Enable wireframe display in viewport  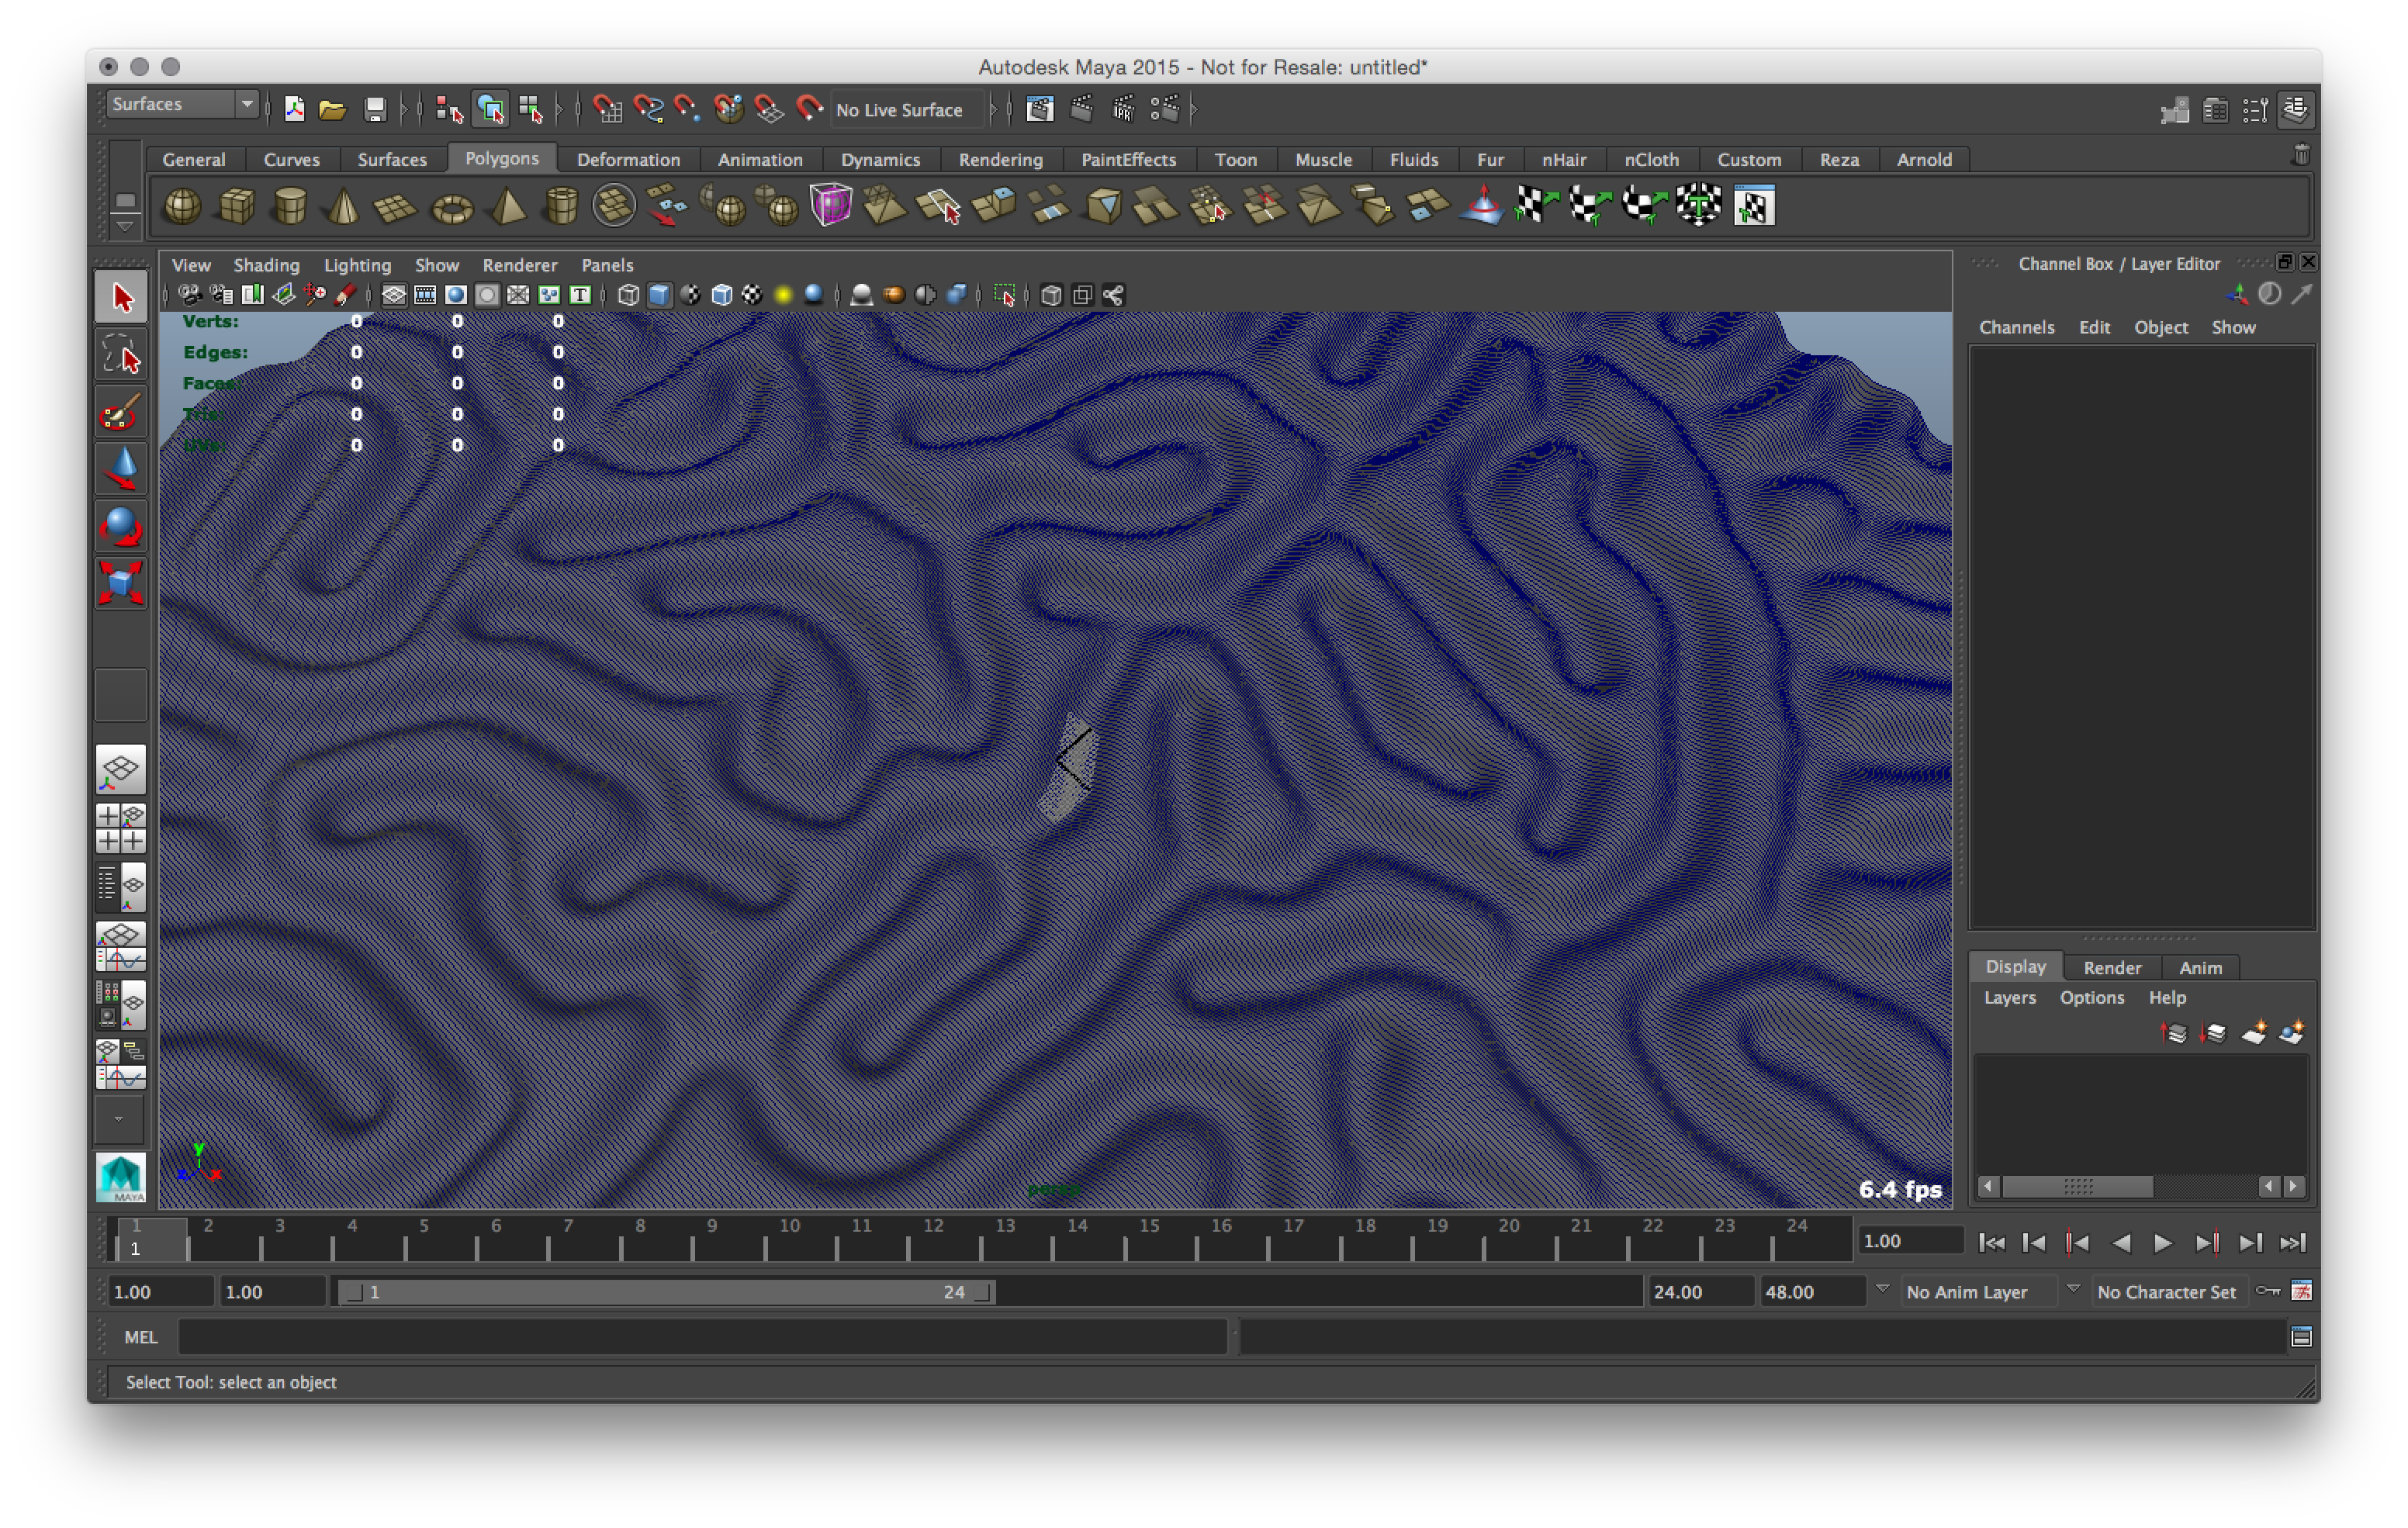[x=628, y=295]
